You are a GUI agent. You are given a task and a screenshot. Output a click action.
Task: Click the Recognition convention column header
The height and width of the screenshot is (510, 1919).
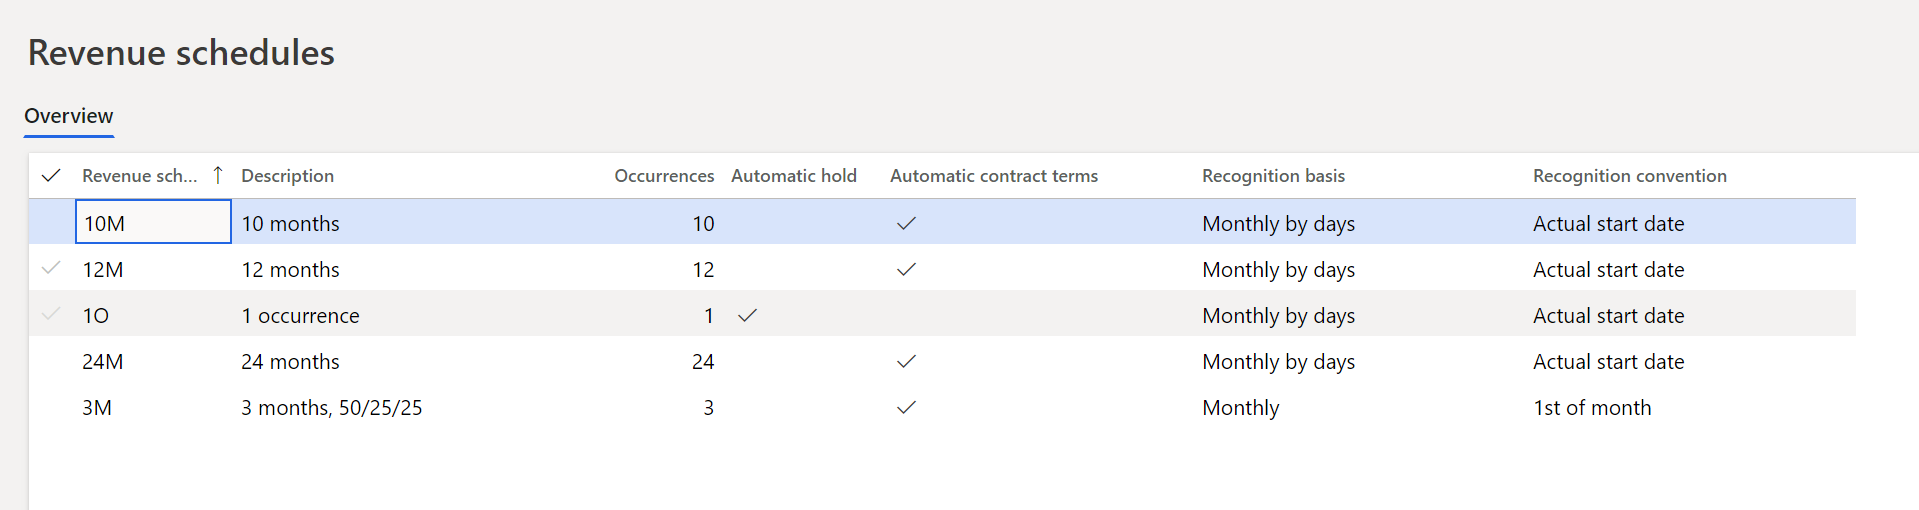[x=1629, y=176]
